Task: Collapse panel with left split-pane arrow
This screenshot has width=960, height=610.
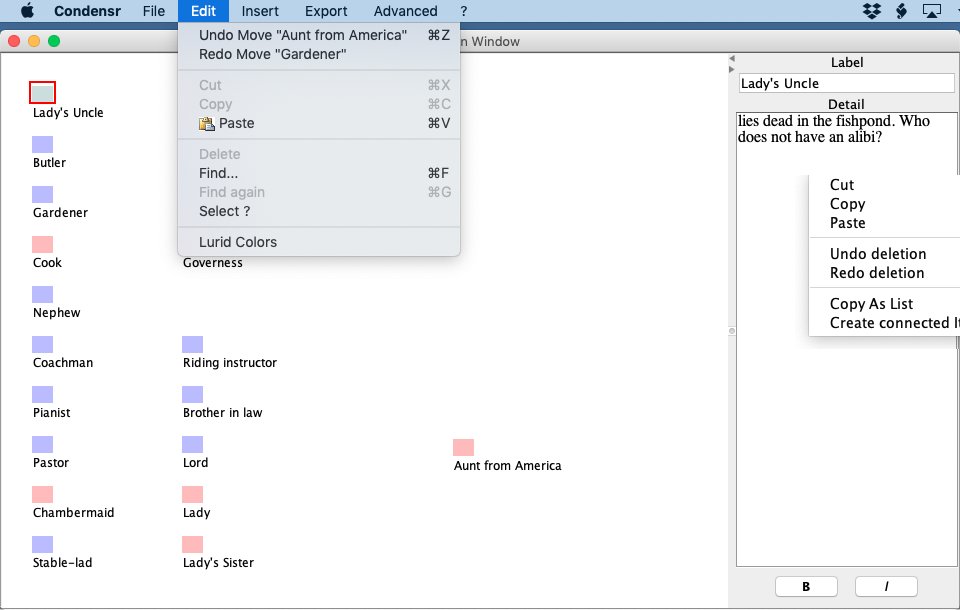Action: point(732,59)
